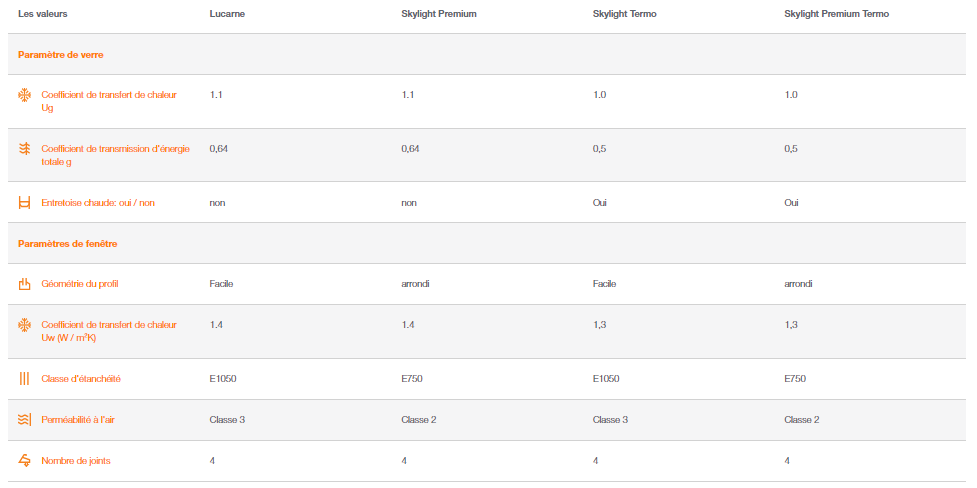Click the Perméabilité à l'air waves icon
This screenshot has height=488, width=977.
[x=24, y=419]
